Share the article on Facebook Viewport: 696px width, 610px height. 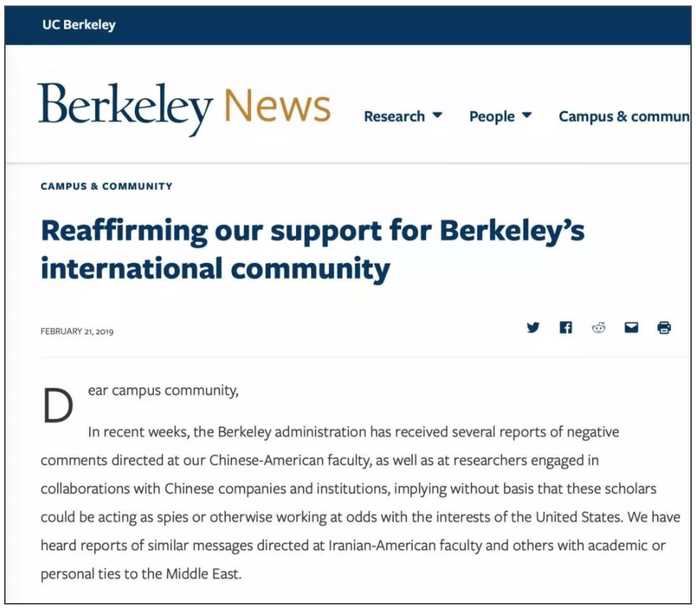coord(566,328)
